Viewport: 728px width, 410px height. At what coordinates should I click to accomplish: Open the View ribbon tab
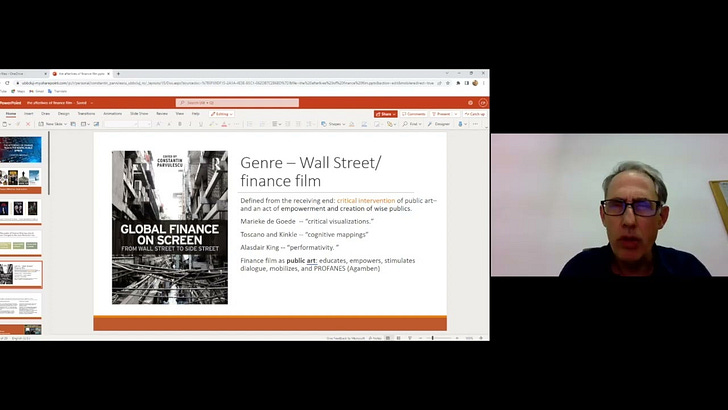180,114
